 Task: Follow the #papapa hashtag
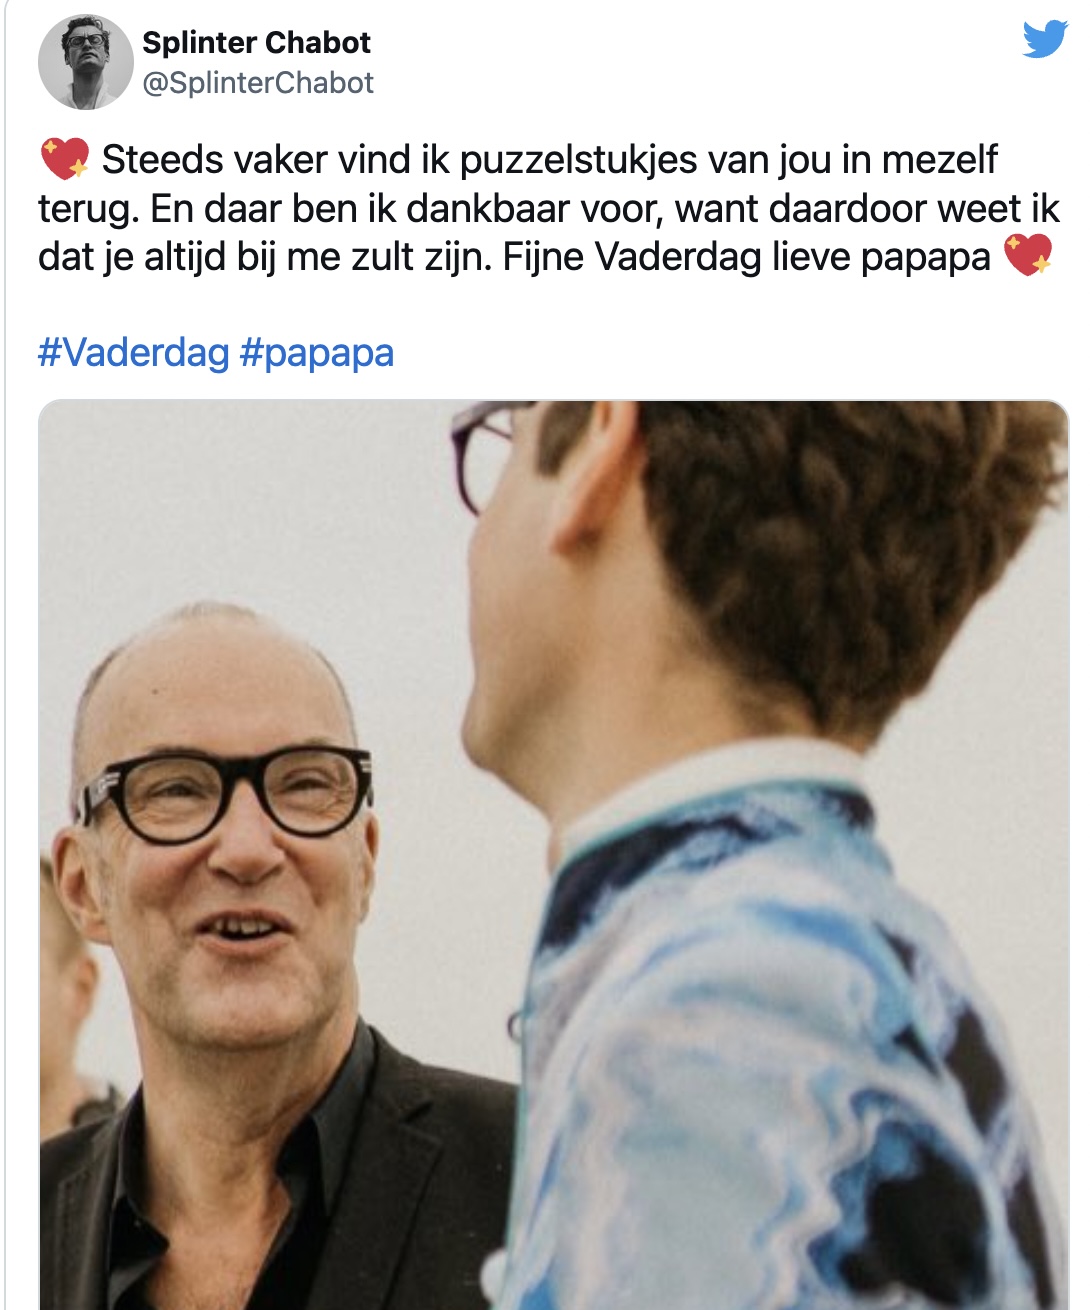pos(317,353)
